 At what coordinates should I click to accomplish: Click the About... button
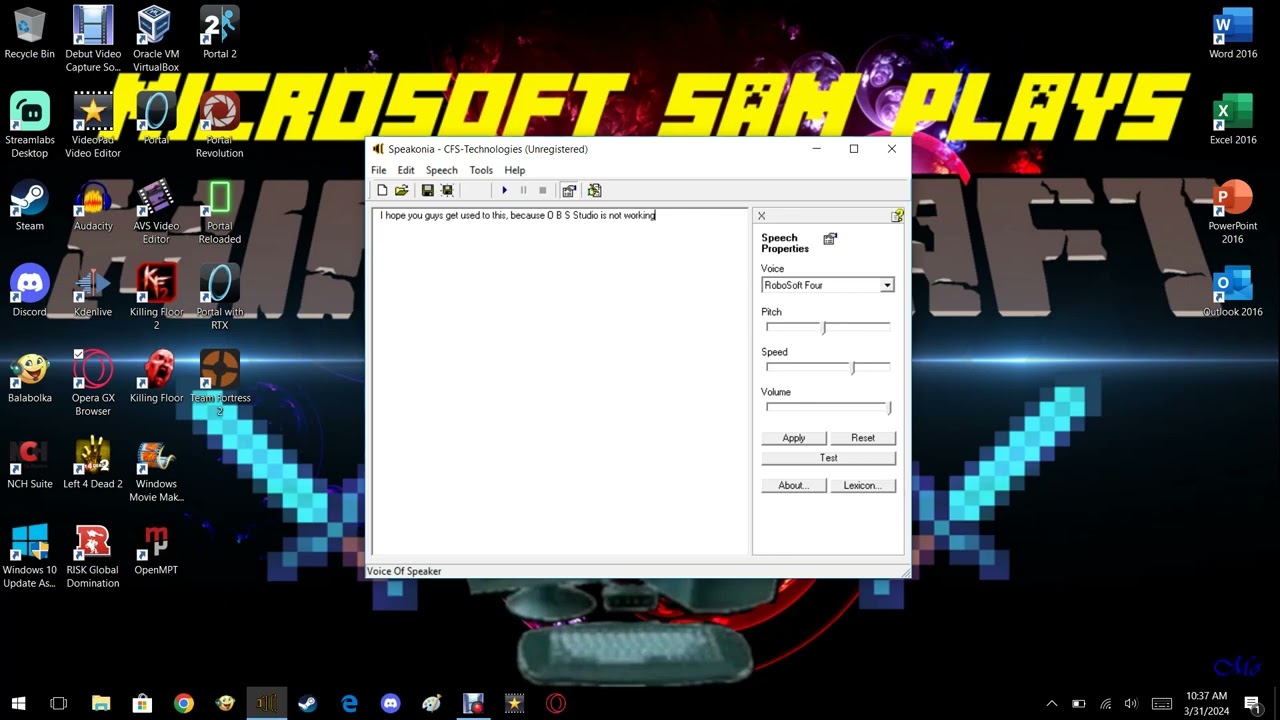click(794, 485)
